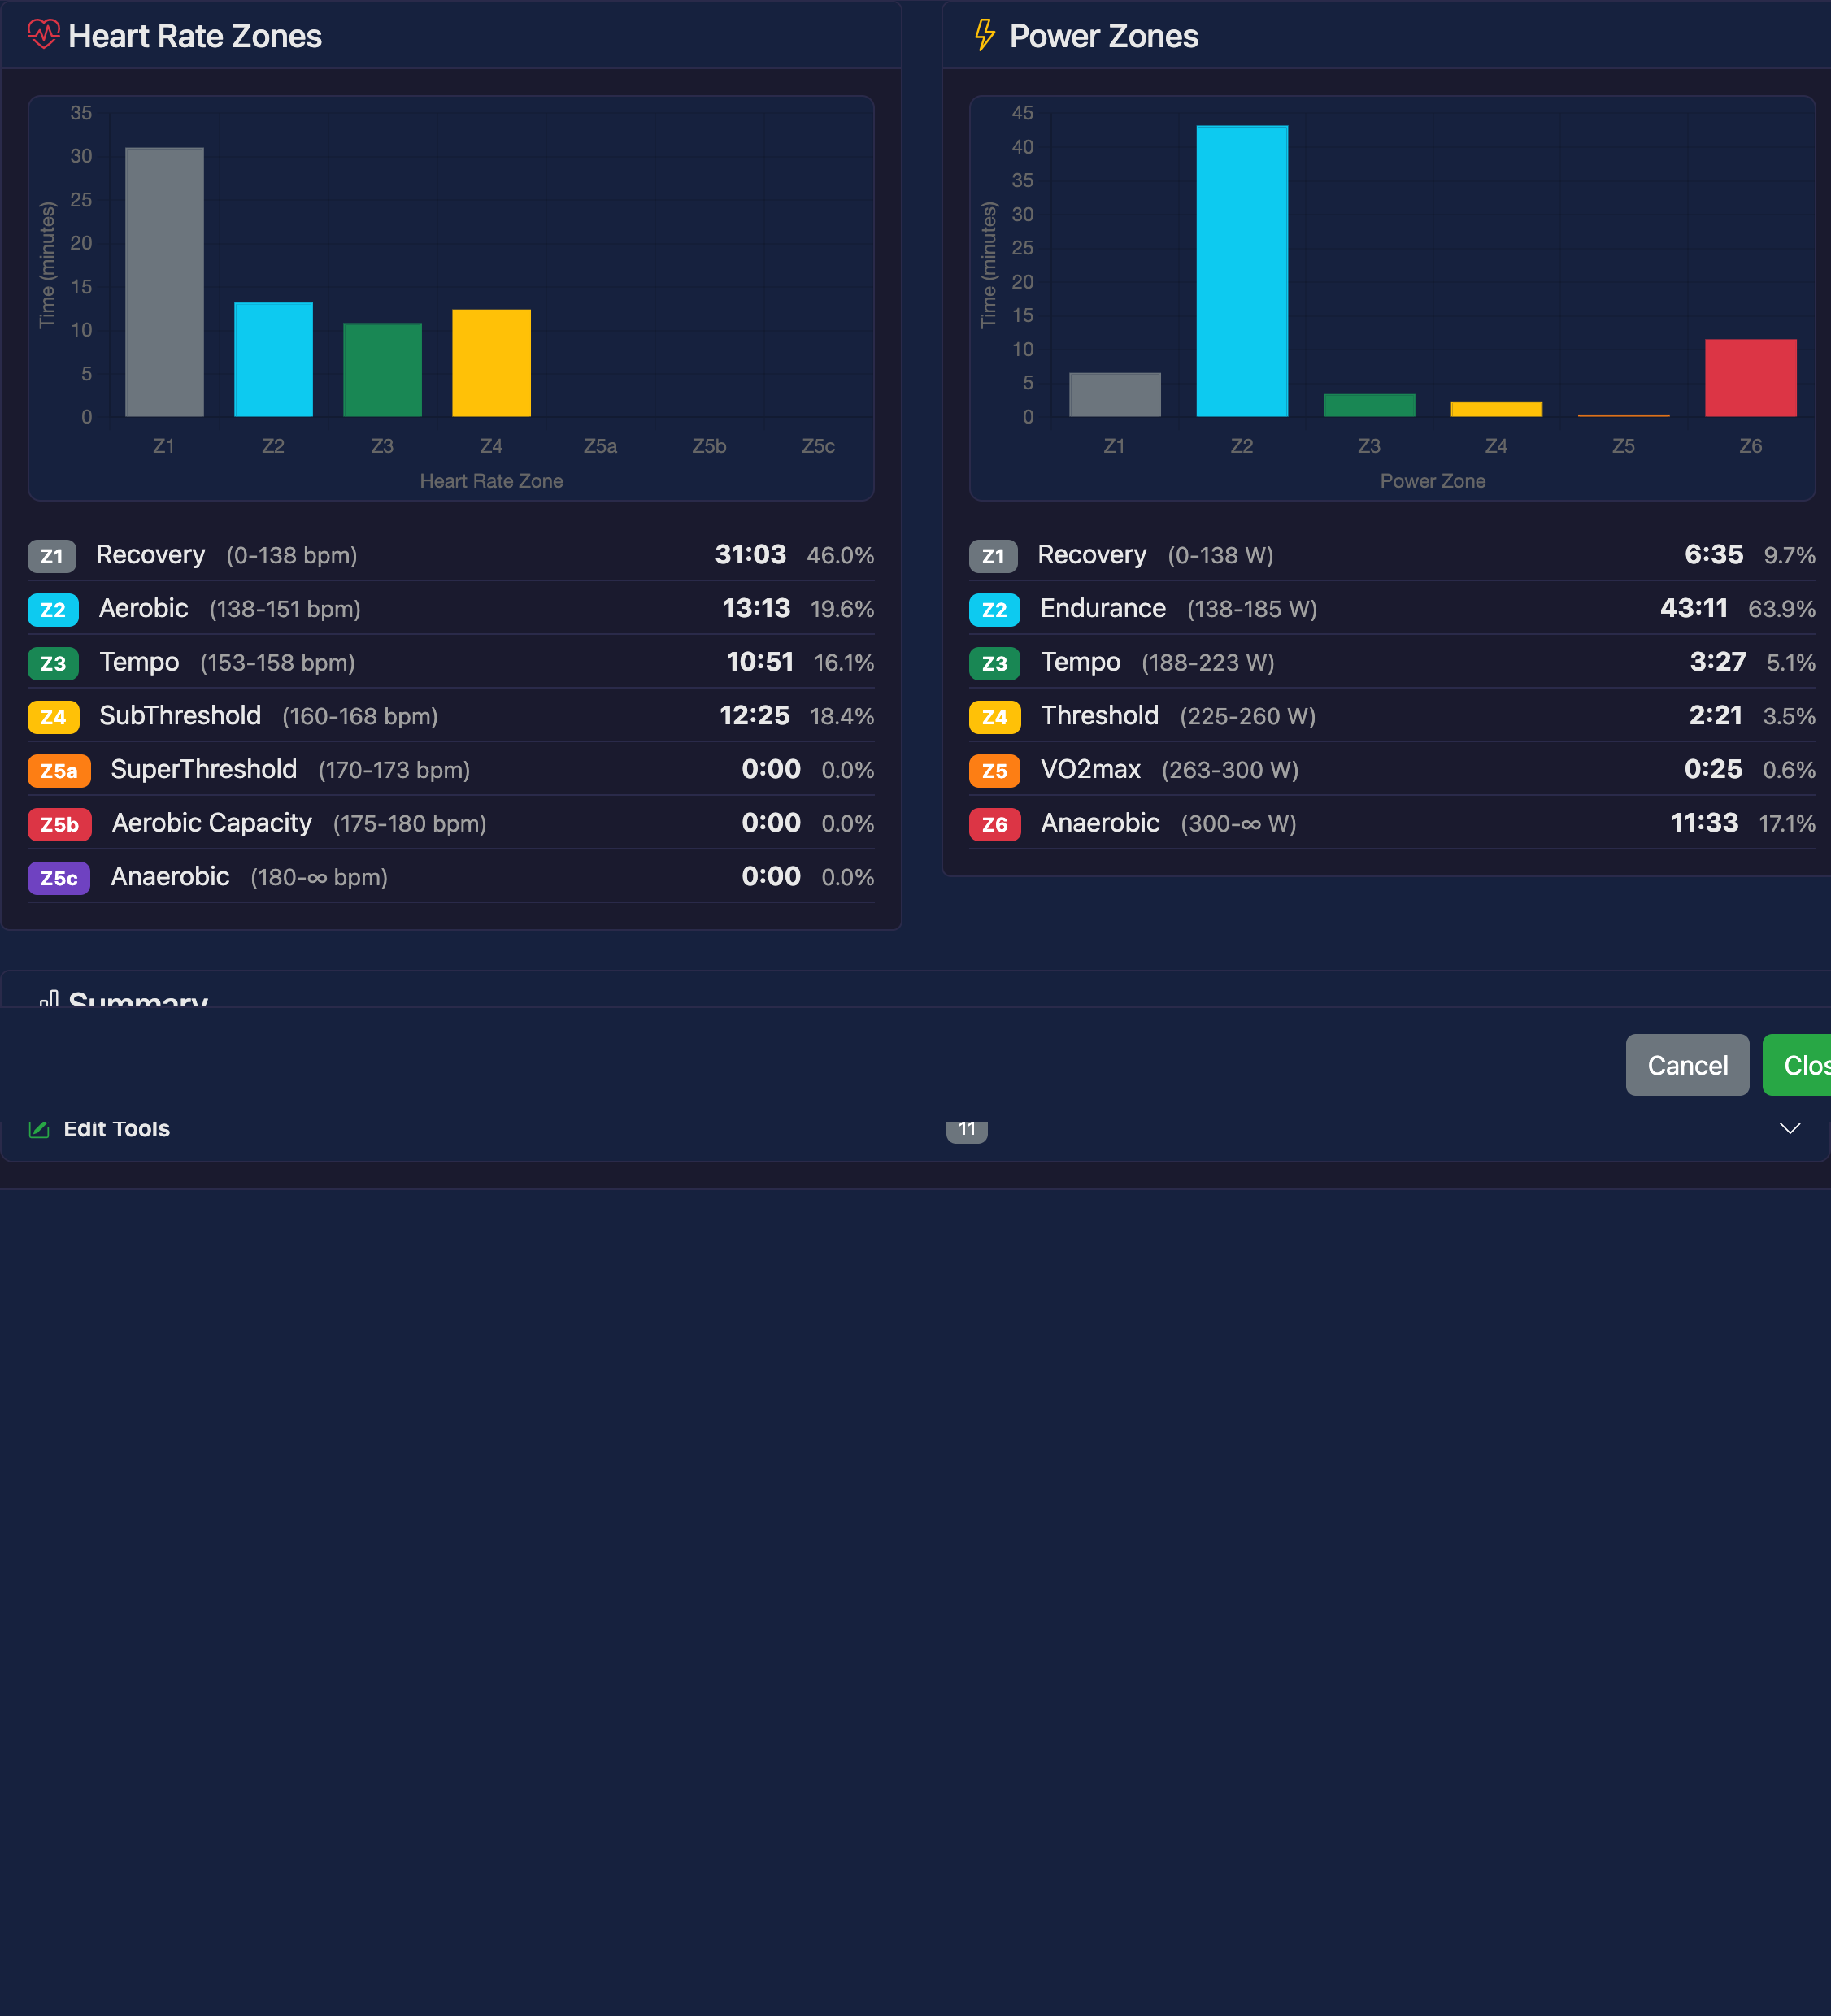
Task: Click the yellow Z4 power bar
Action: [x=1496, y=409]
